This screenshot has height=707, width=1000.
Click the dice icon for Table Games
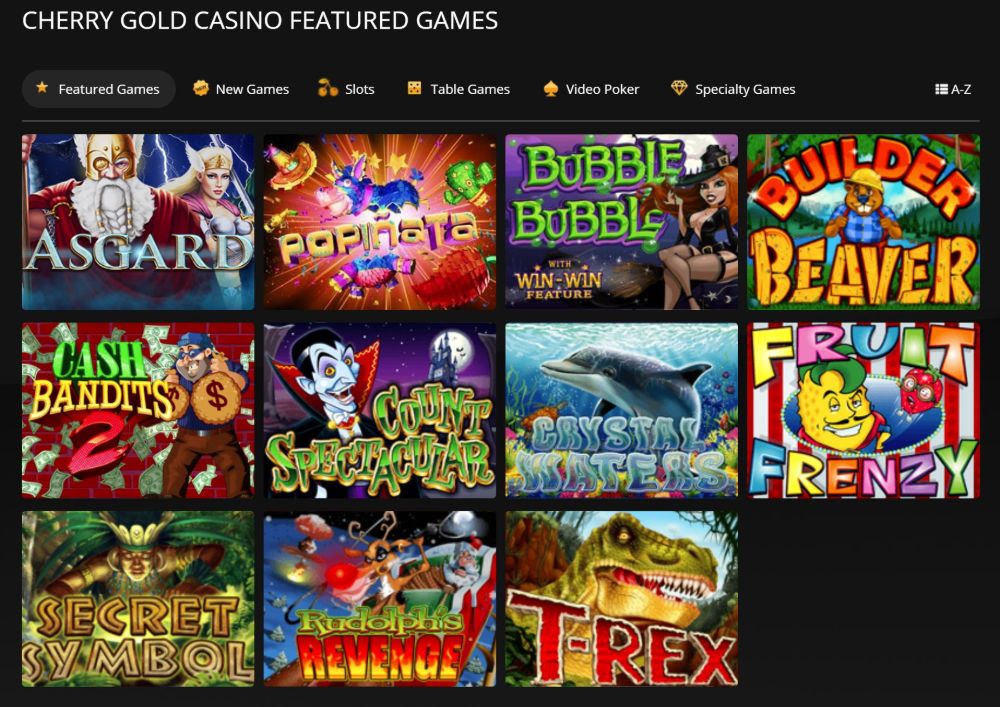coord(415,88)
